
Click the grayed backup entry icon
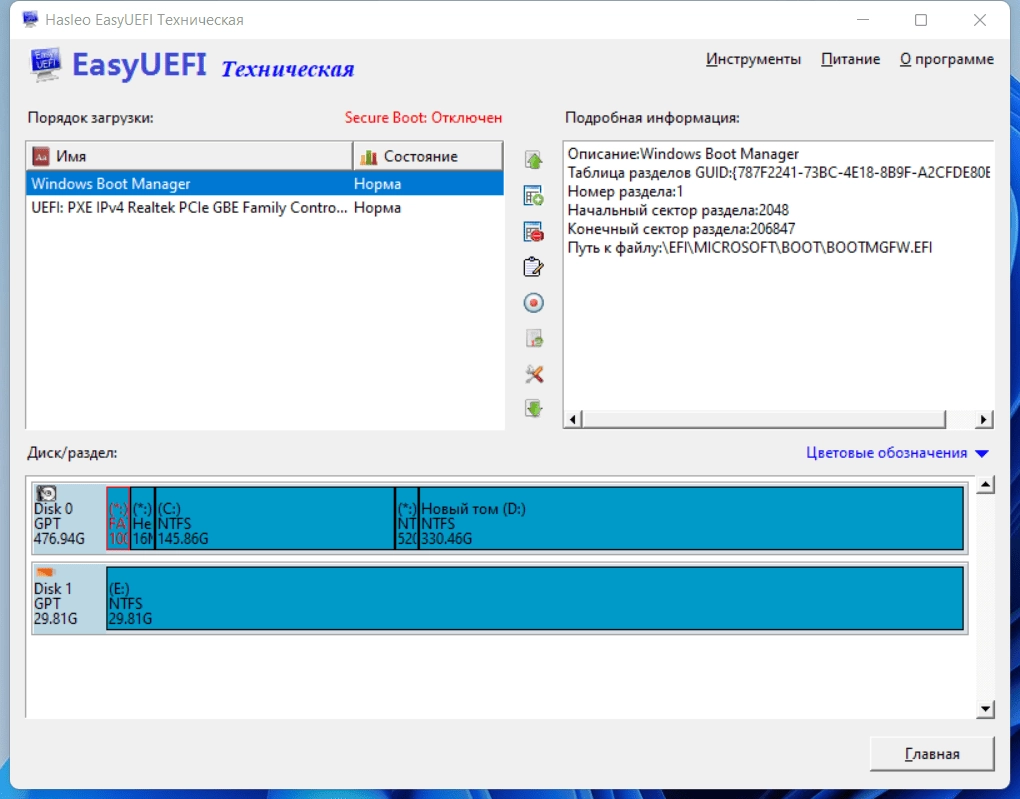[533, 338]
